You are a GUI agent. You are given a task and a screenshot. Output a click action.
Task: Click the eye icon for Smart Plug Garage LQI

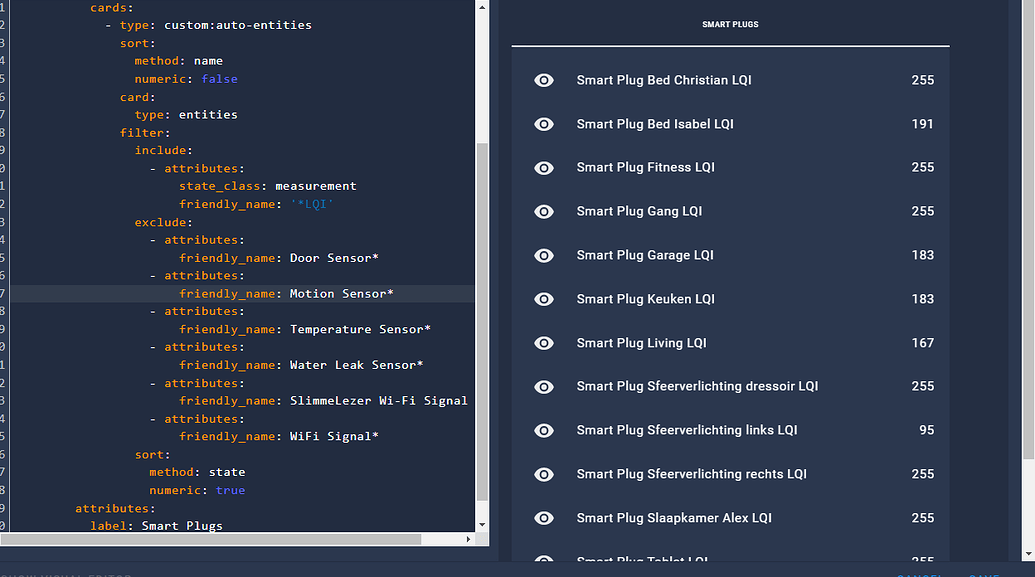coord(544,255)
